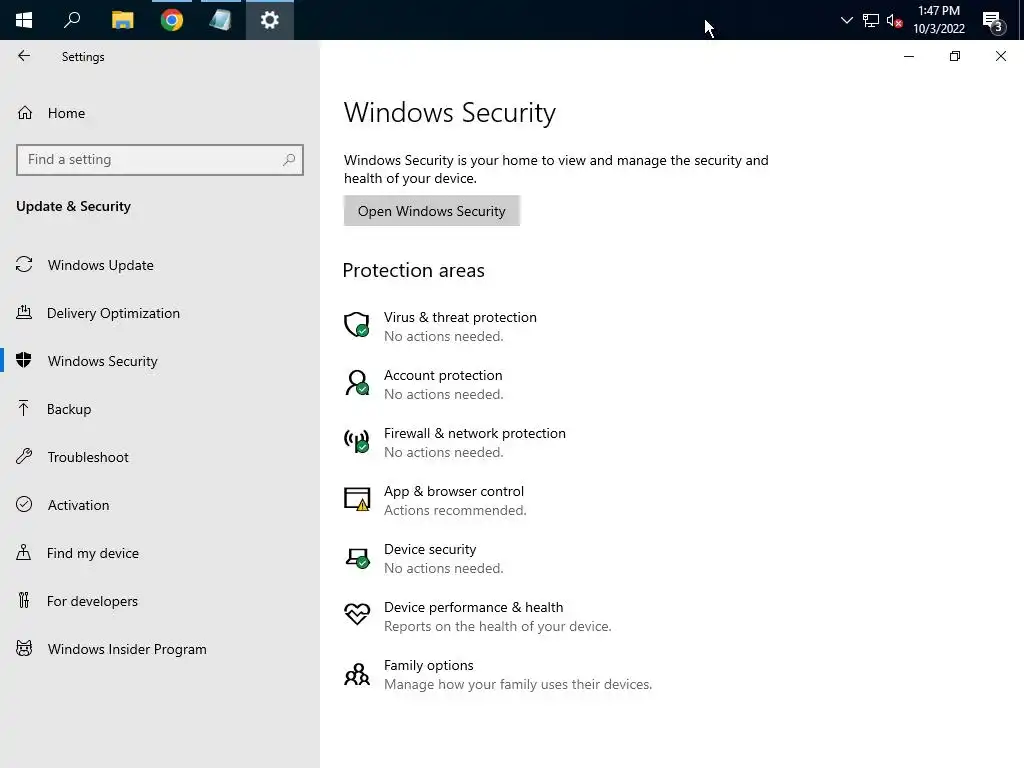Click the Device security laptop icon

(x=357, y=558)
